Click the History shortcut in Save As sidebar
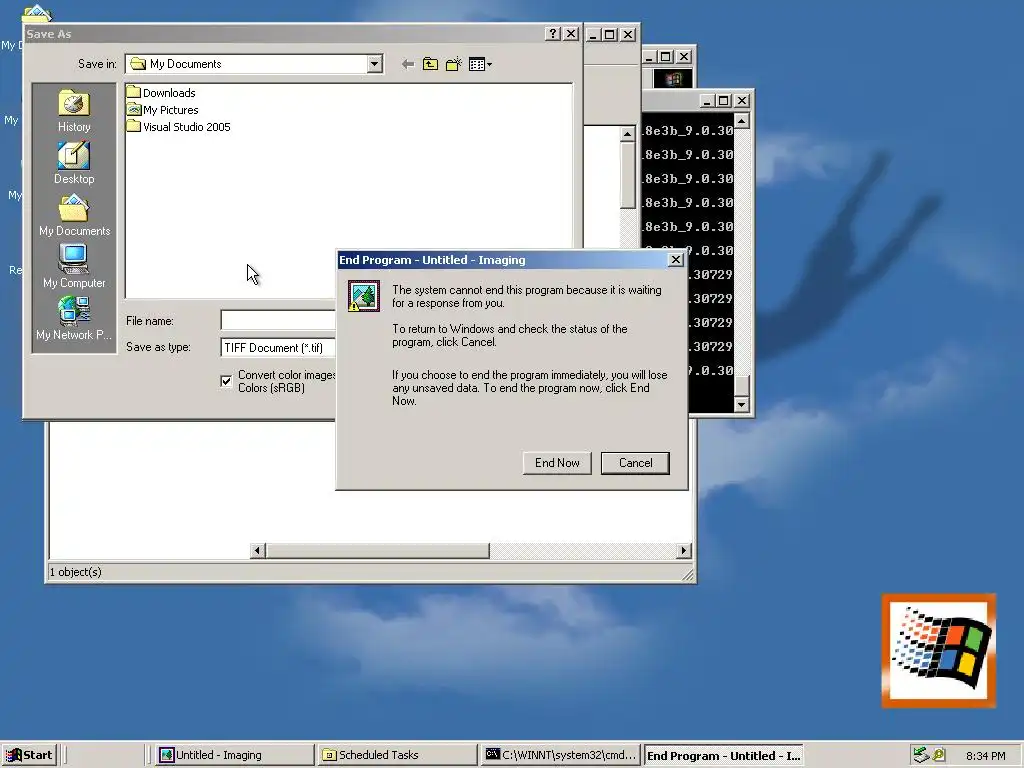The height and width of the screenshot is (768, 1024). [74, 111]
